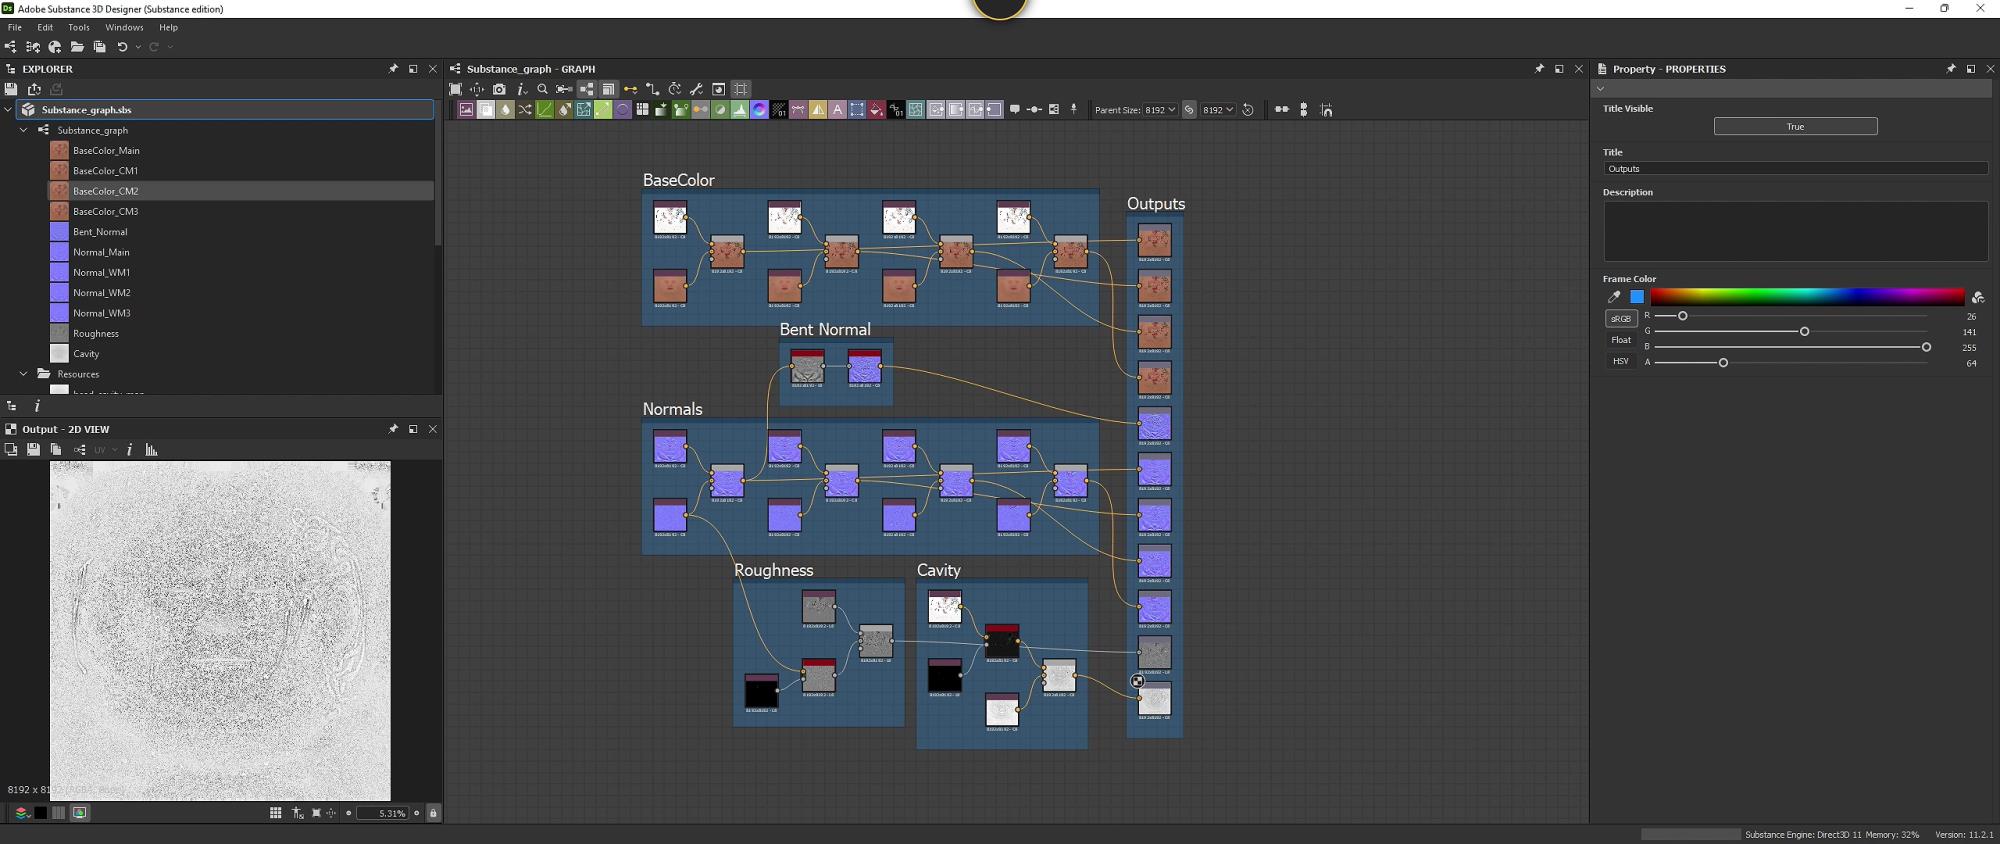Click the fit graph to view icon
This screenshot has width=2000, height=844.
pos(456,89)
